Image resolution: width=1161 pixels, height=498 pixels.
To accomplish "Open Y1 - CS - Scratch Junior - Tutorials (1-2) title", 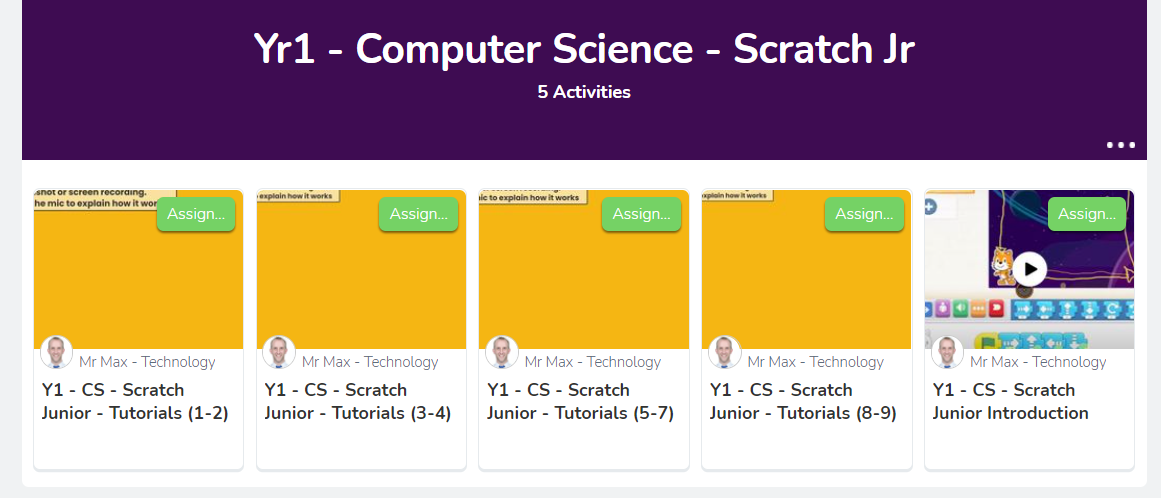I will [135, 401].
